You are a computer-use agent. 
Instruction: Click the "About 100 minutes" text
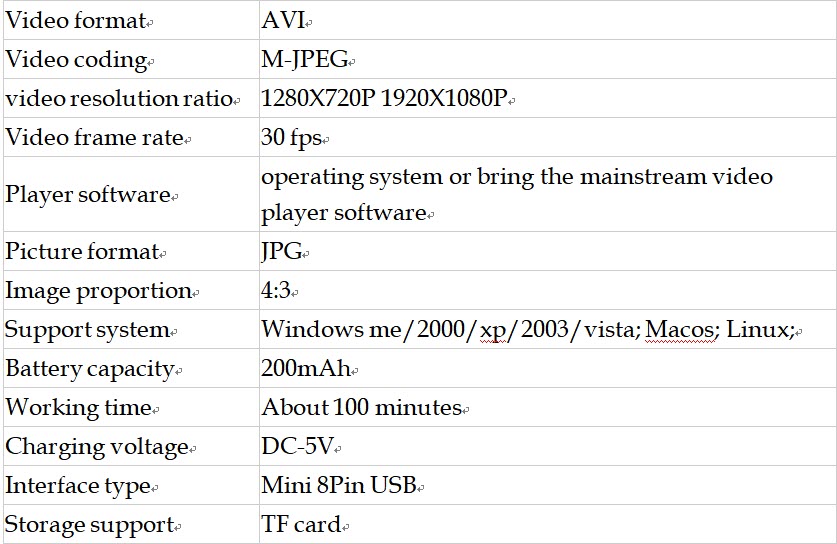[361, 407]
